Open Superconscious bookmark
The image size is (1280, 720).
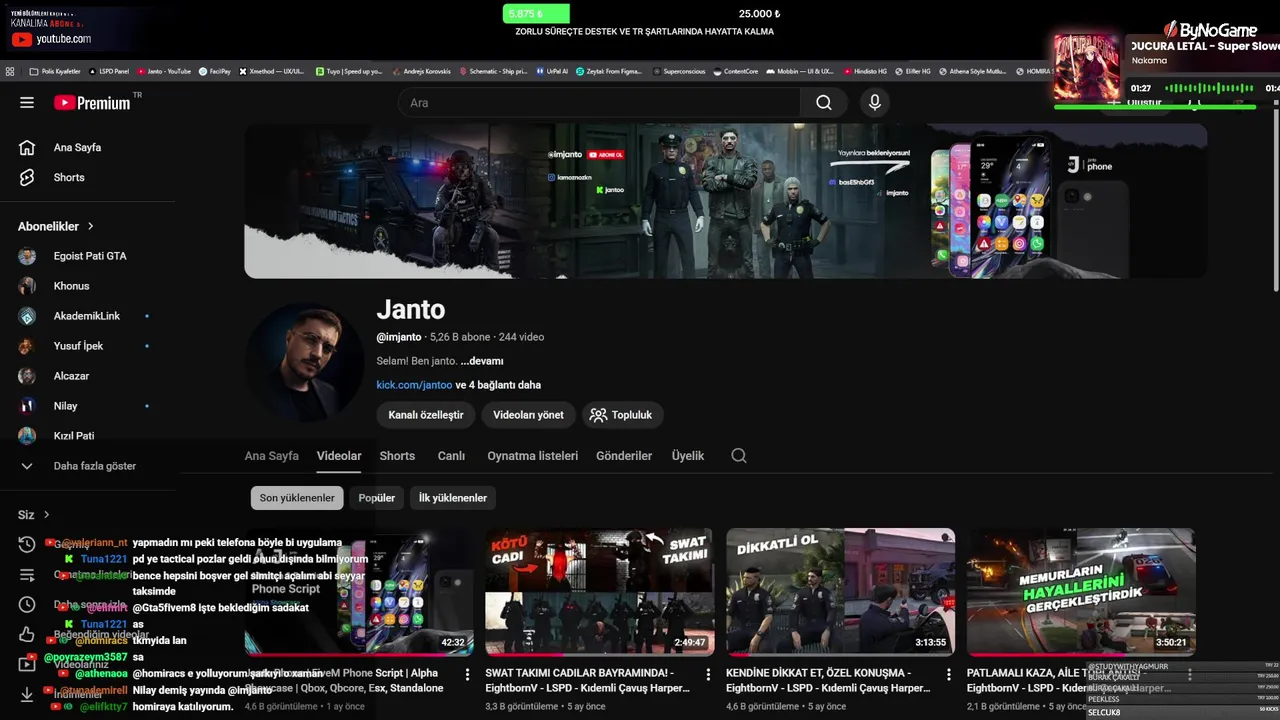(x=680, y=72)
